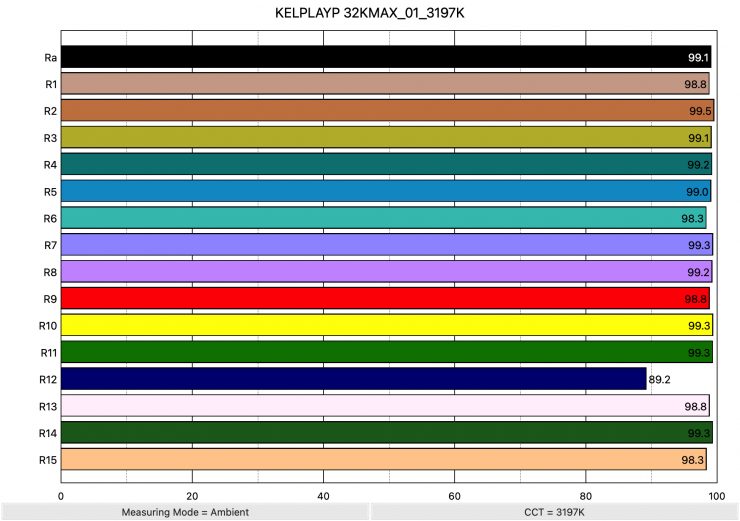Click the CCT = 3197K field
Viewport: 740px width, 521px height.
coord(554,511)
